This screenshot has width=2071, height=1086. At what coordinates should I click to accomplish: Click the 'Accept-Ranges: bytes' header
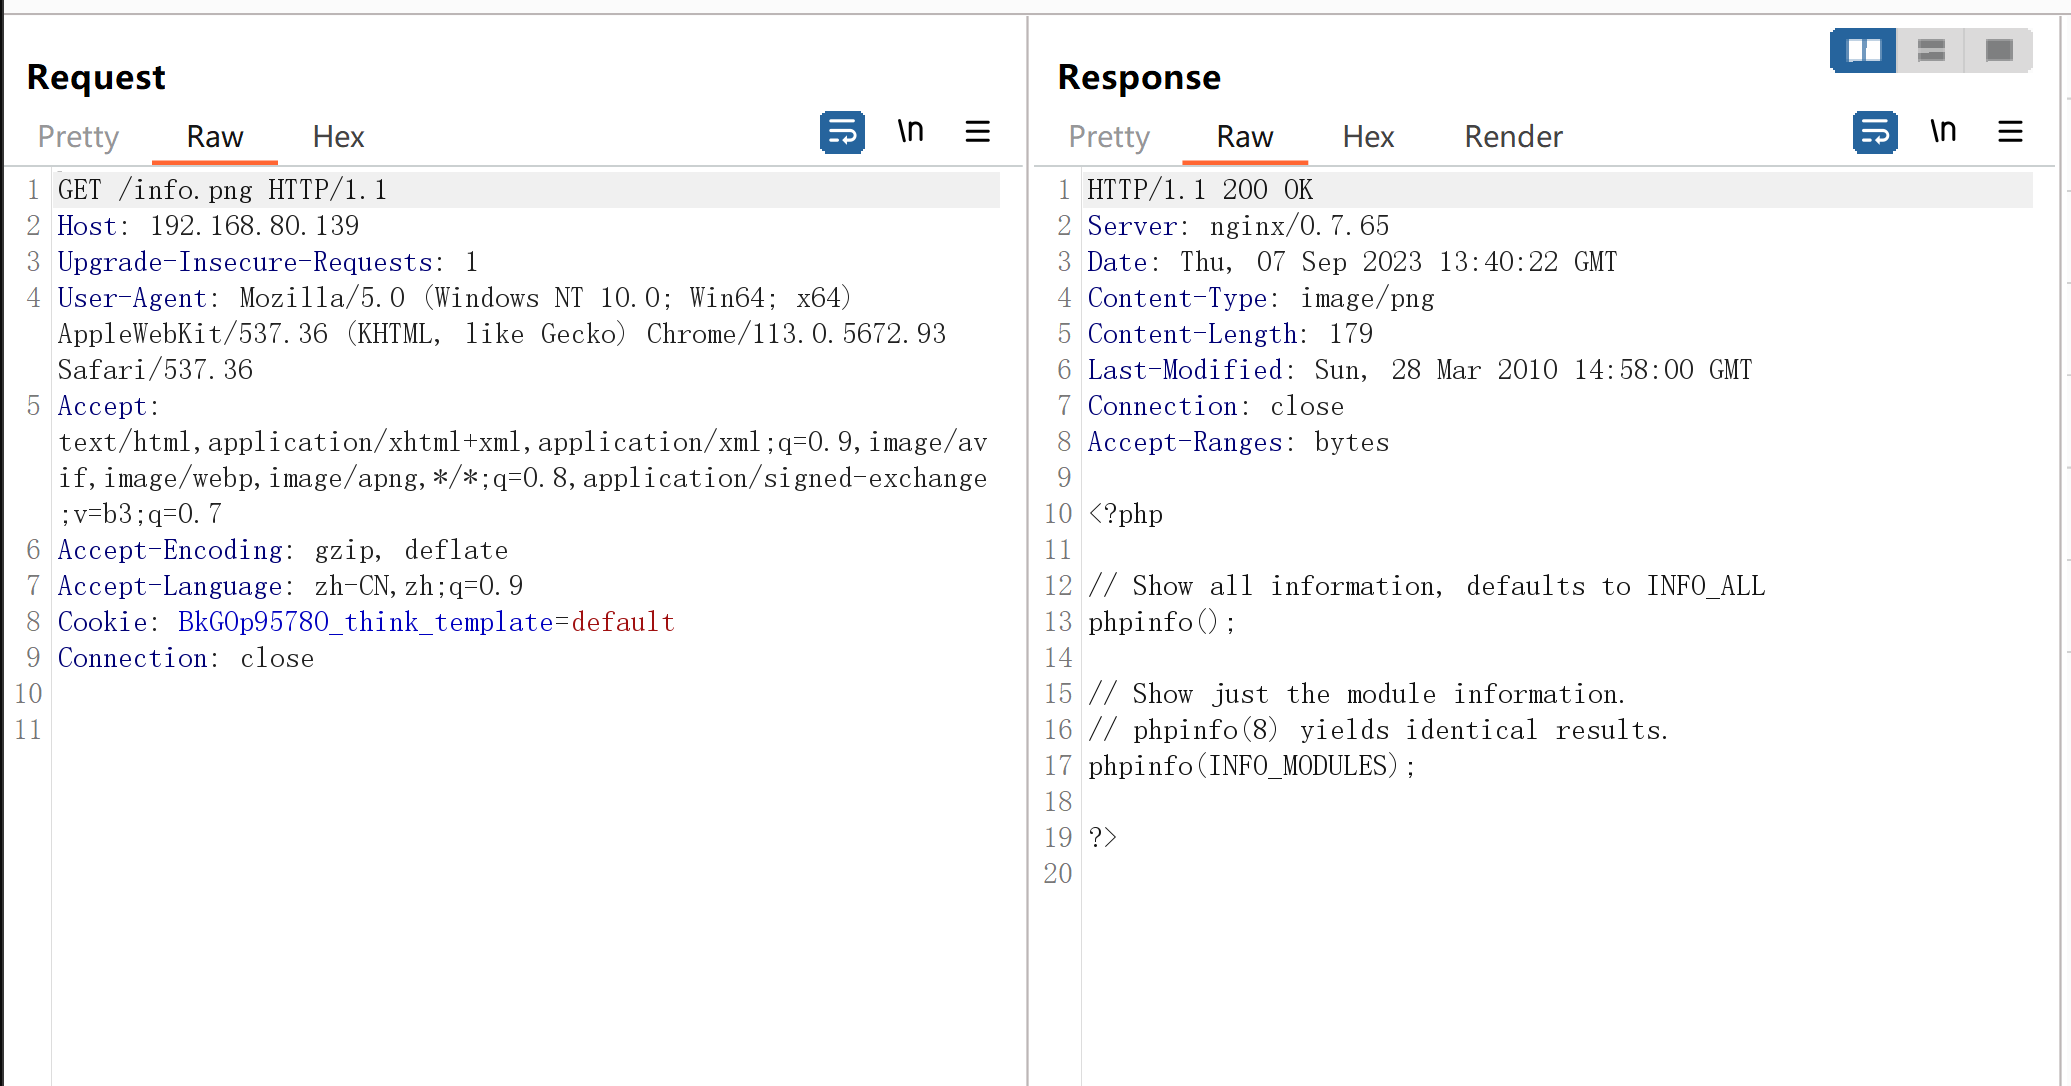[1238, 442]
